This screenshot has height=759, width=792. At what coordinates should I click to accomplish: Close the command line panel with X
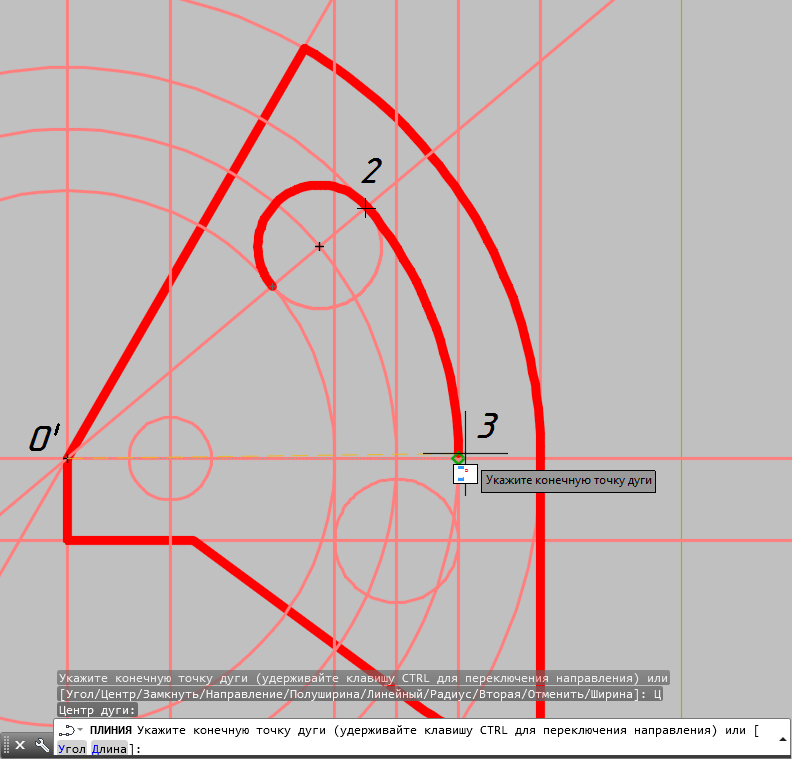tap(20, 745)
